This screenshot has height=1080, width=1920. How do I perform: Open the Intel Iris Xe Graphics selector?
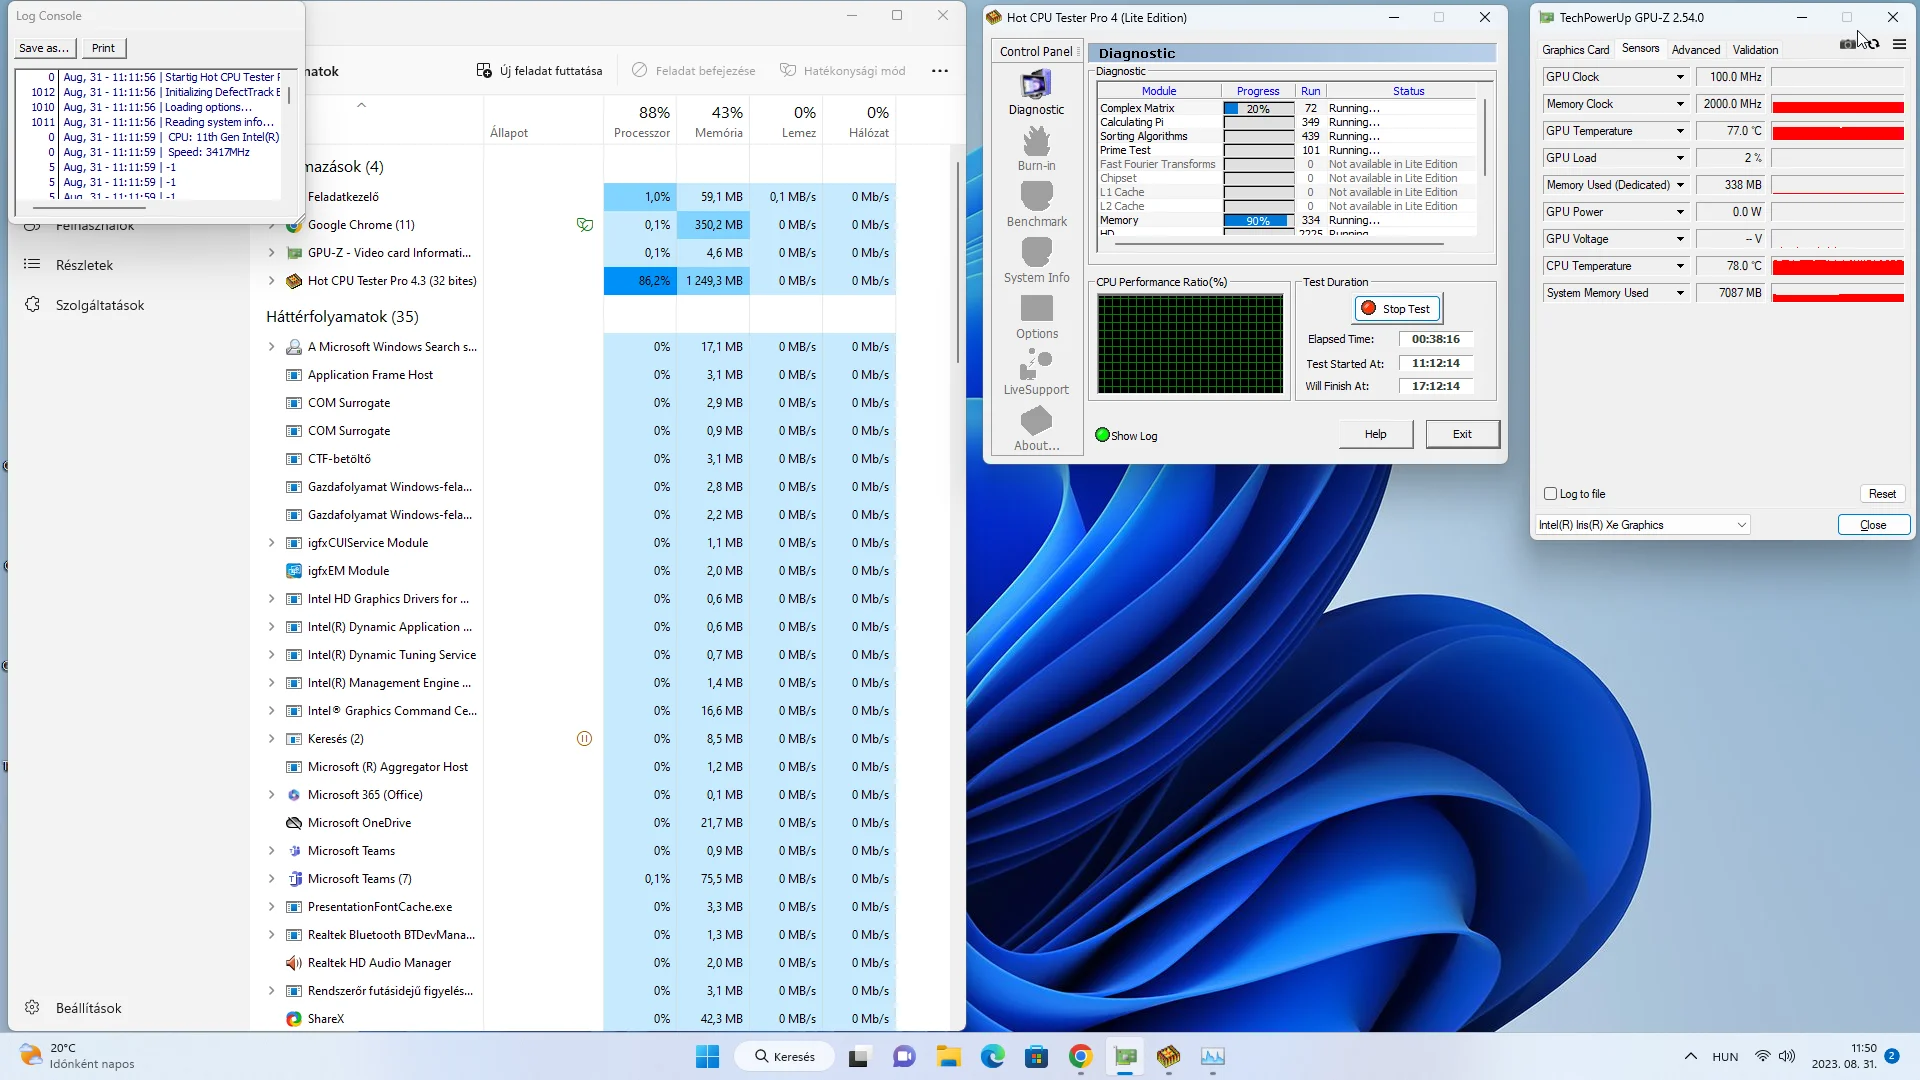pos(1642,525)
